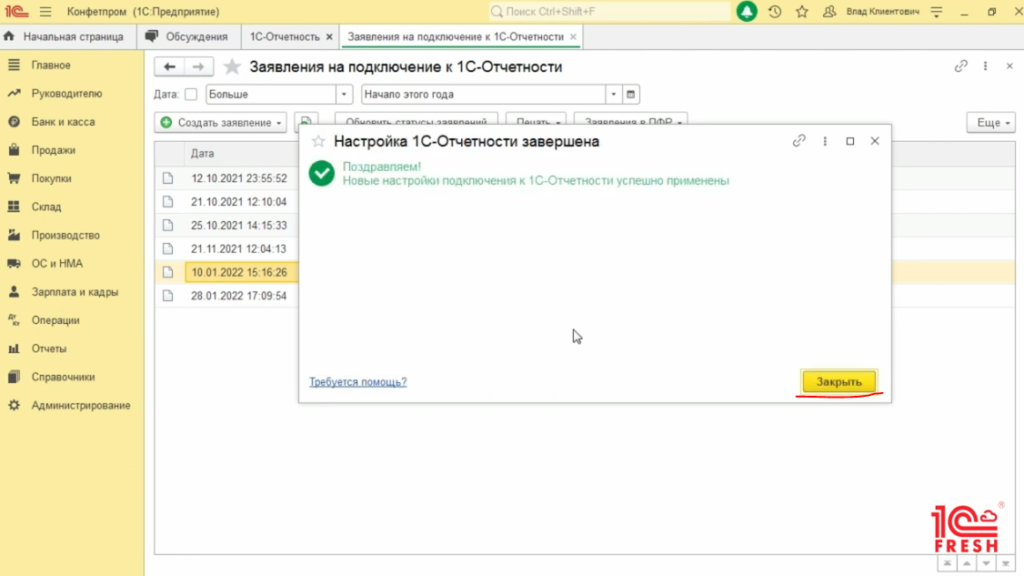The height and width of the screenshot is (576, 1024).
Task: Open dialog three-dot menu
Action: [x=825, y=141]
